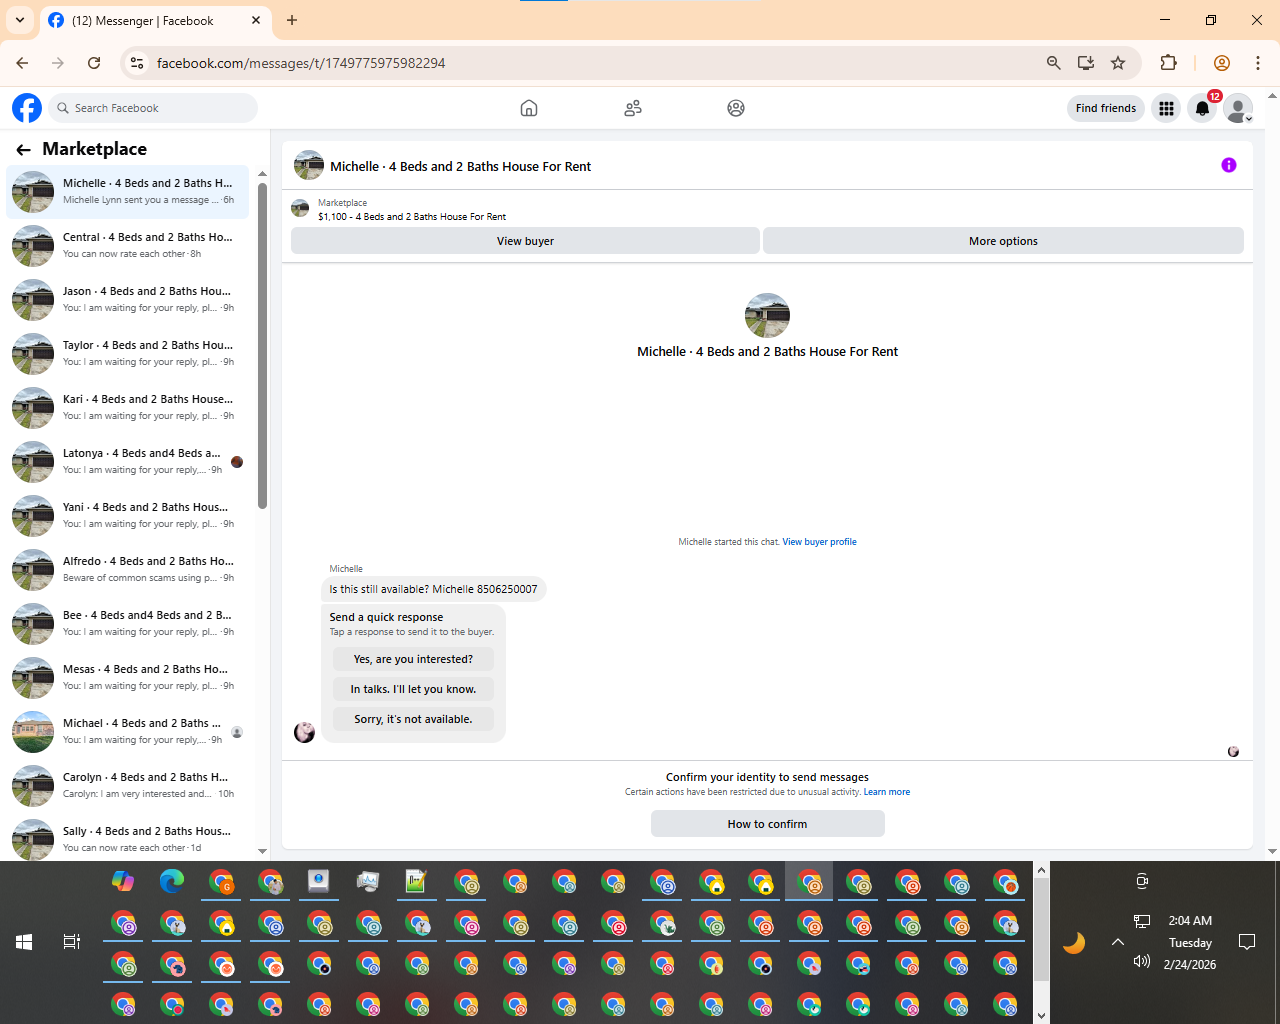Click the View buyer button

(525, 241)
